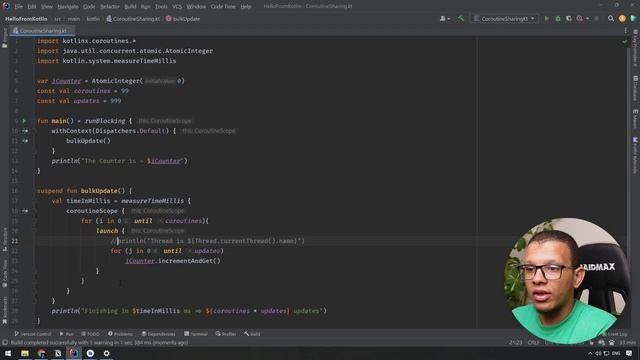This screenshot has width=640, height=360.
Task: Open the user account icon in toolbar
Action: (x=442, y=19)
